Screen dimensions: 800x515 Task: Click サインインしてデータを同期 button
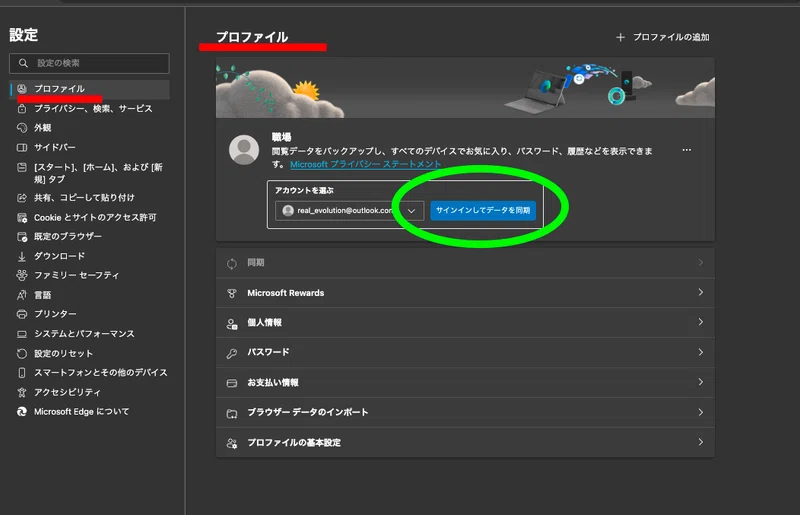(x=483, y=210)
